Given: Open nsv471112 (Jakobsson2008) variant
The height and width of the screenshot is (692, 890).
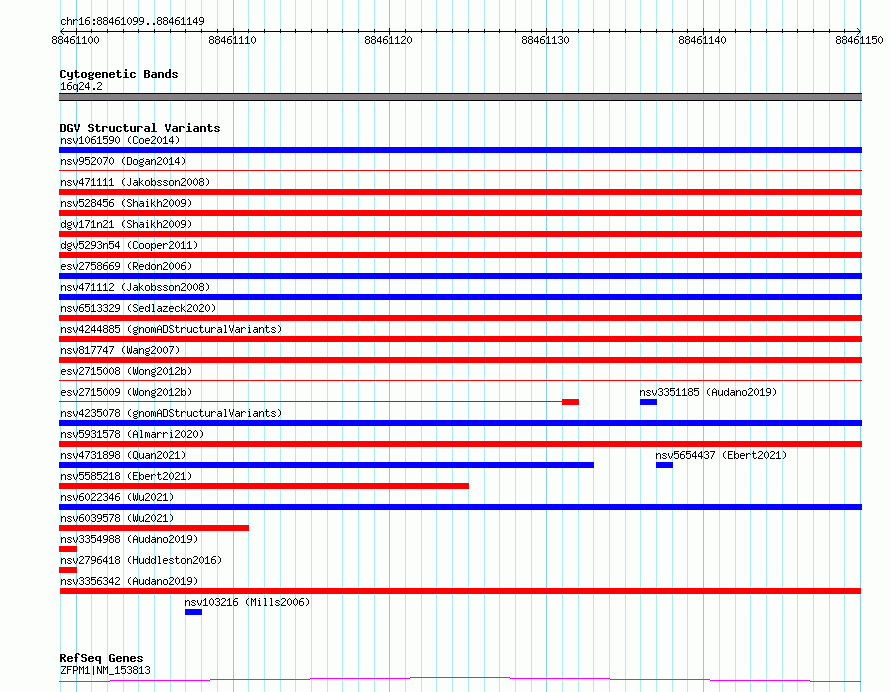Looking at the screenshot, I should [135, 287].
